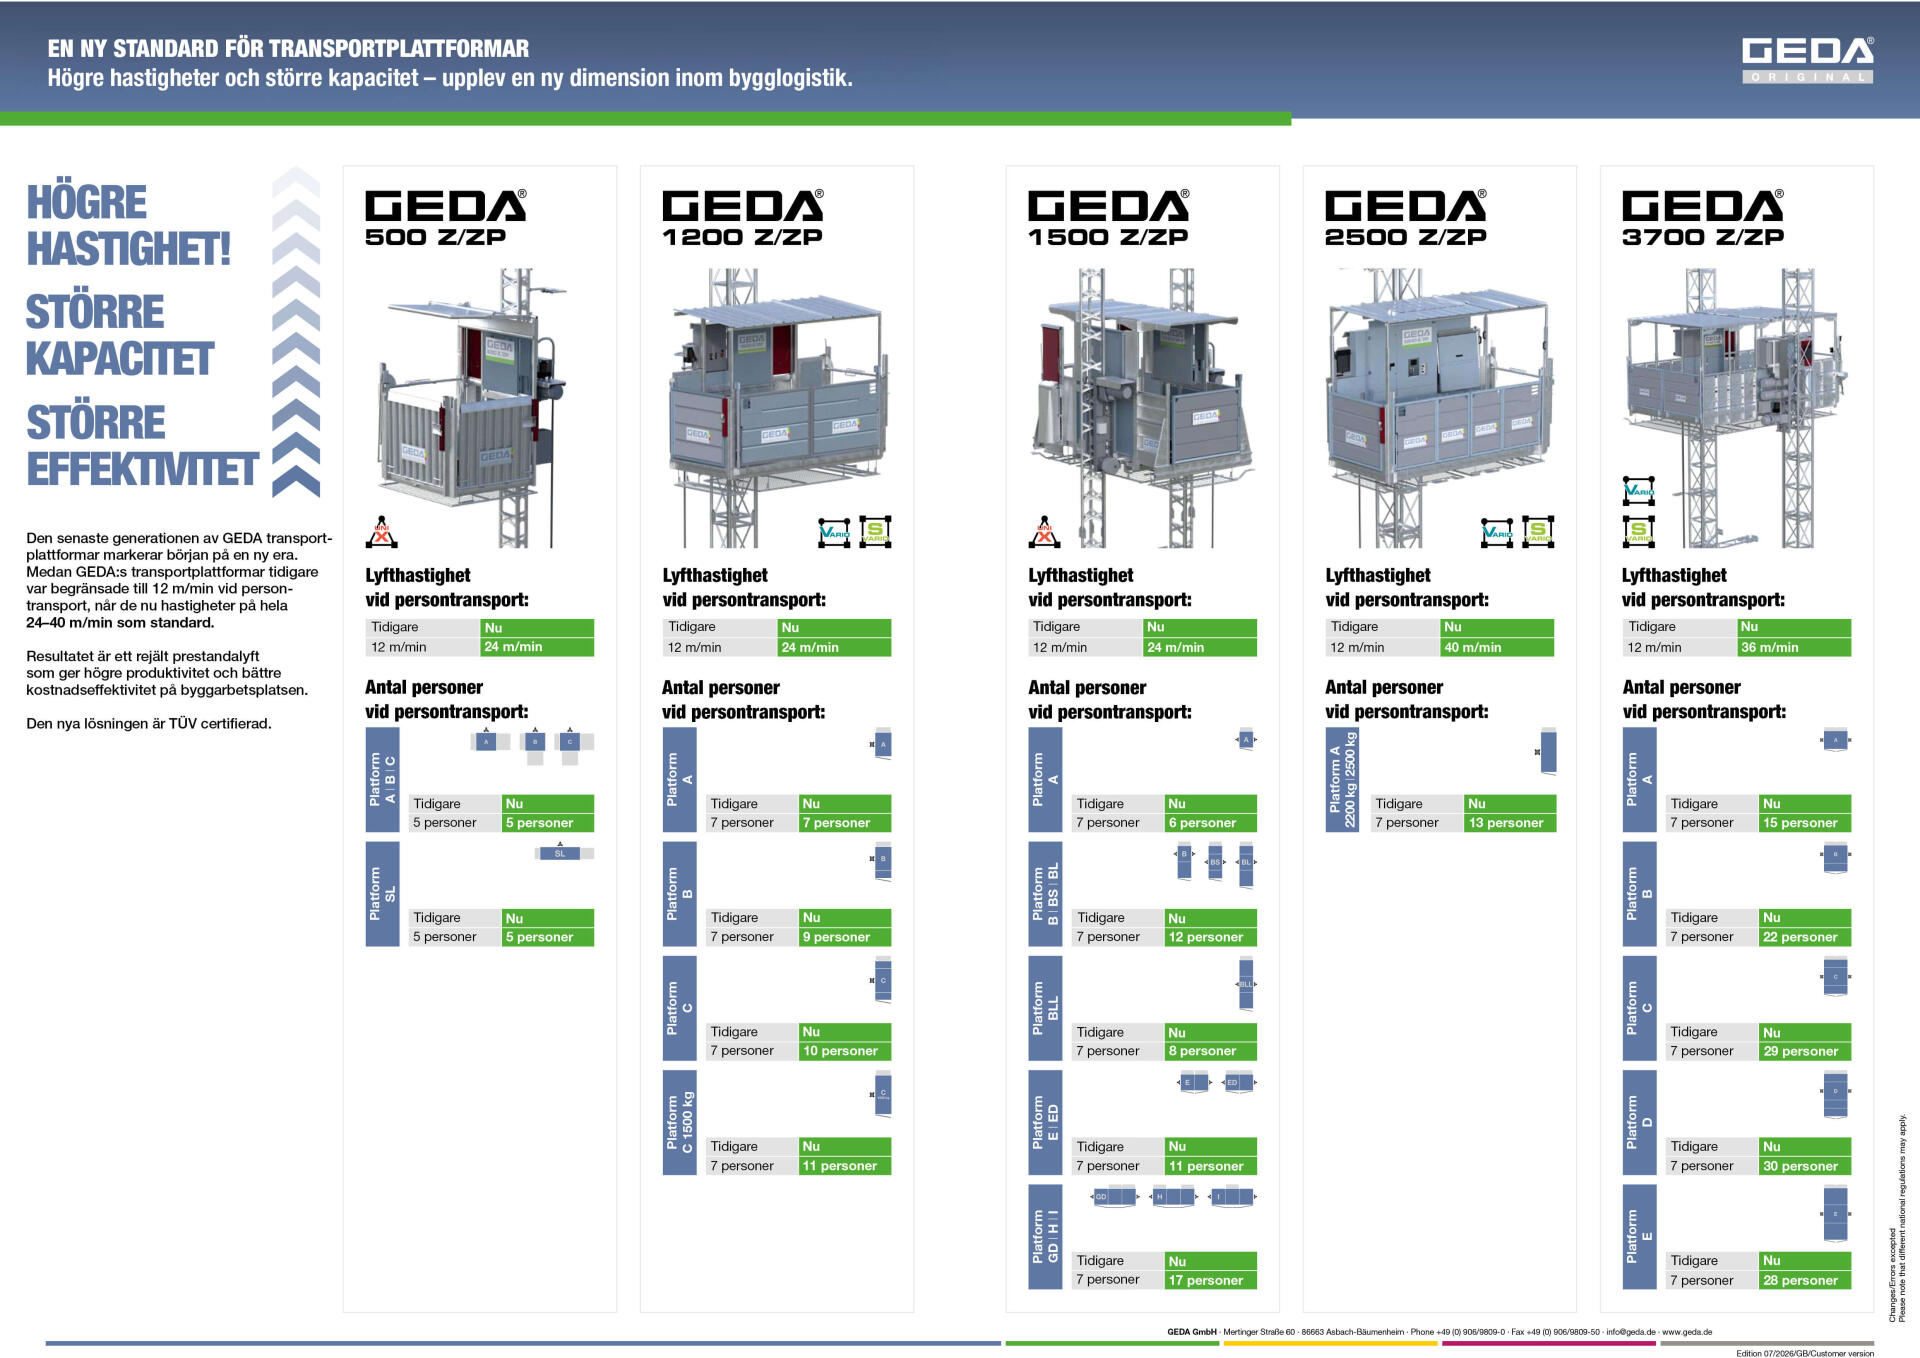1920x1358 pixels.
Task: Click the 40 m/min green speed cell
Action: click(x=1497, y=647)
